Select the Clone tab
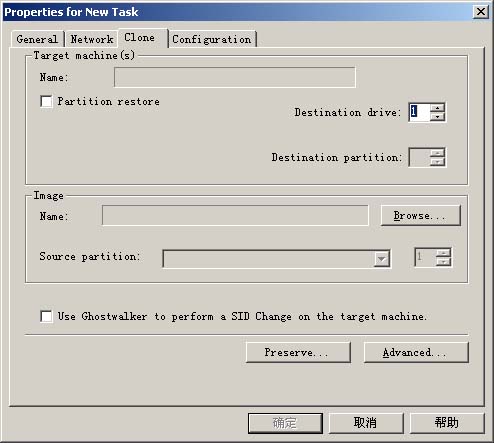 pos(143,38)
